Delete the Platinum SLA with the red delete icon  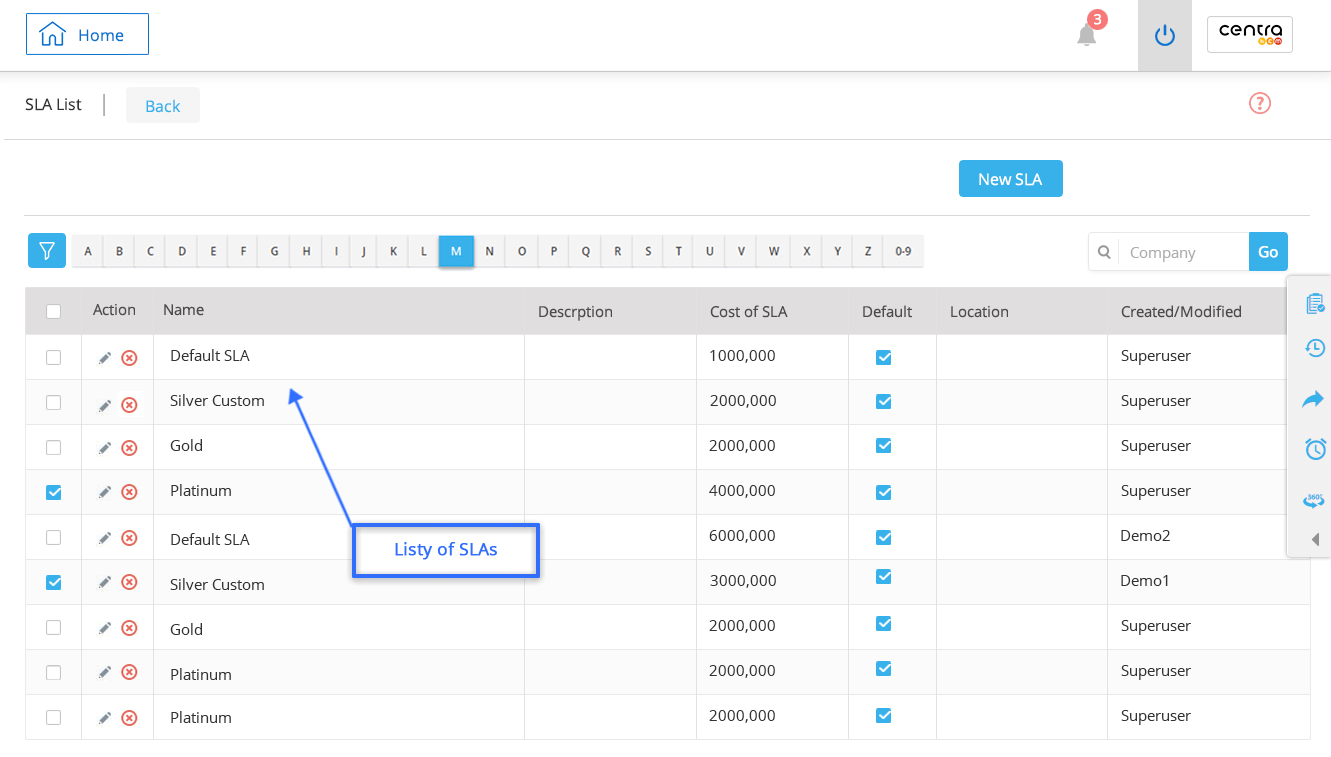pos(128,491)
